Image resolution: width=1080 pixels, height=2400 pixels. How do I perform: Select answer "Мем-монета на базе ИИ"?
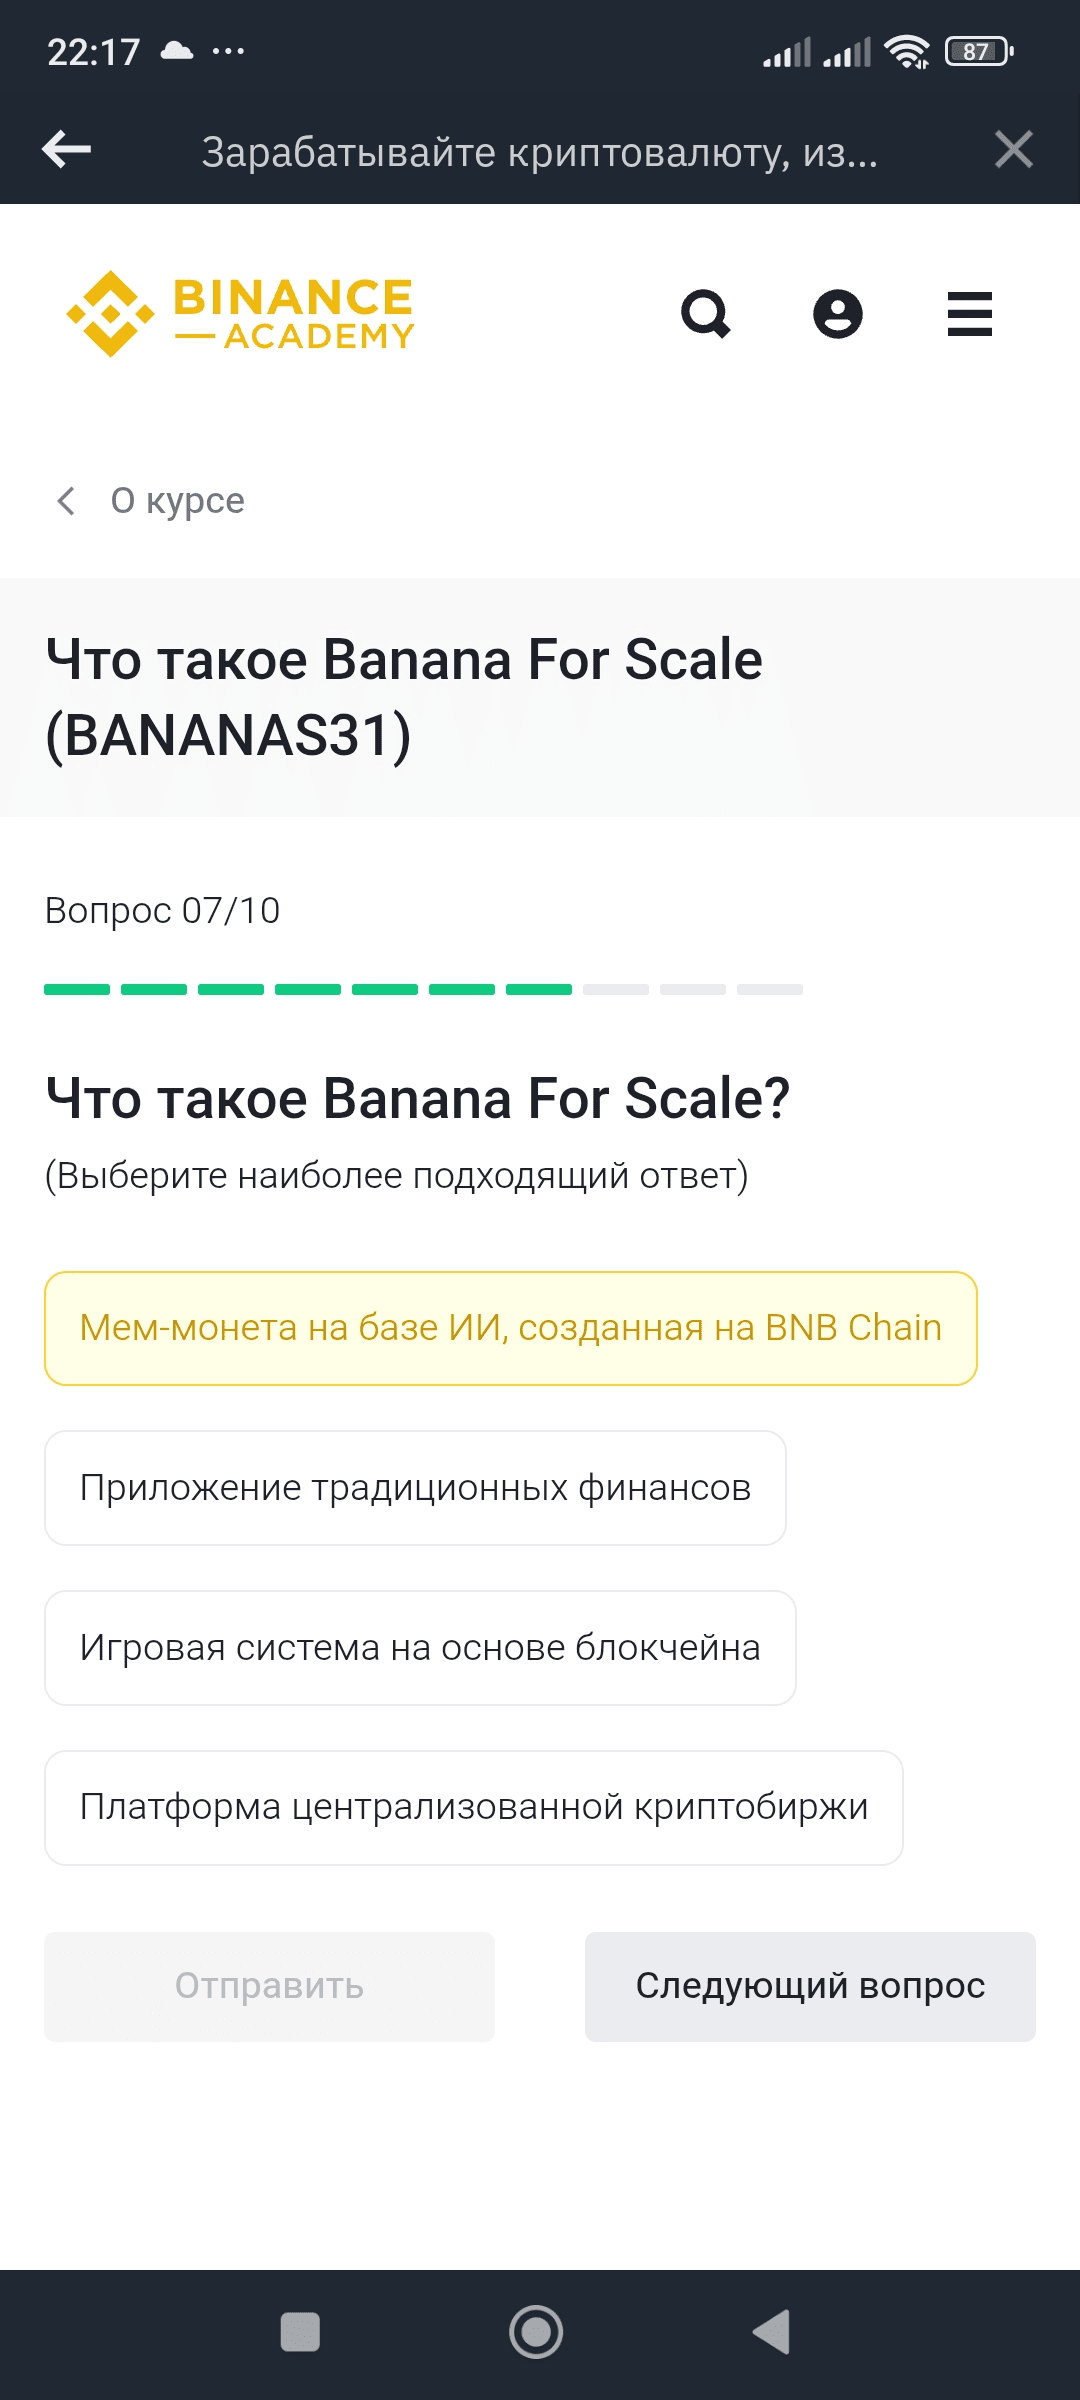point(510,1328)
